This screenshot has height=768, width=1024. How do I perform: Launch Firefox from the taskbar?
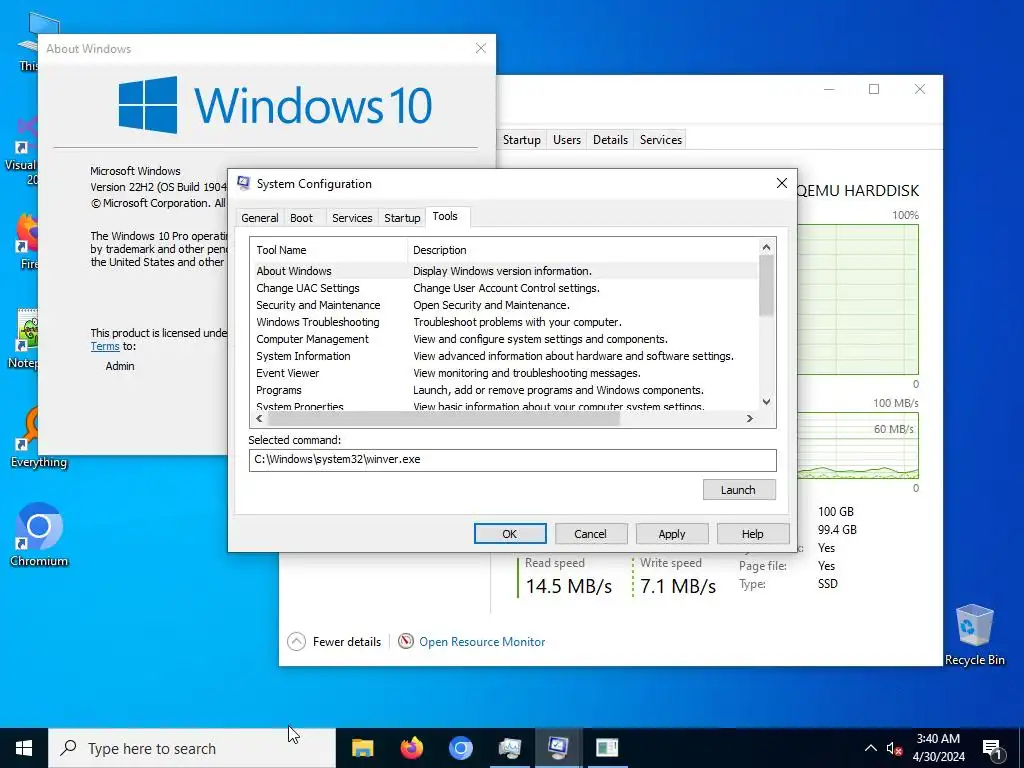coord(411,748)
